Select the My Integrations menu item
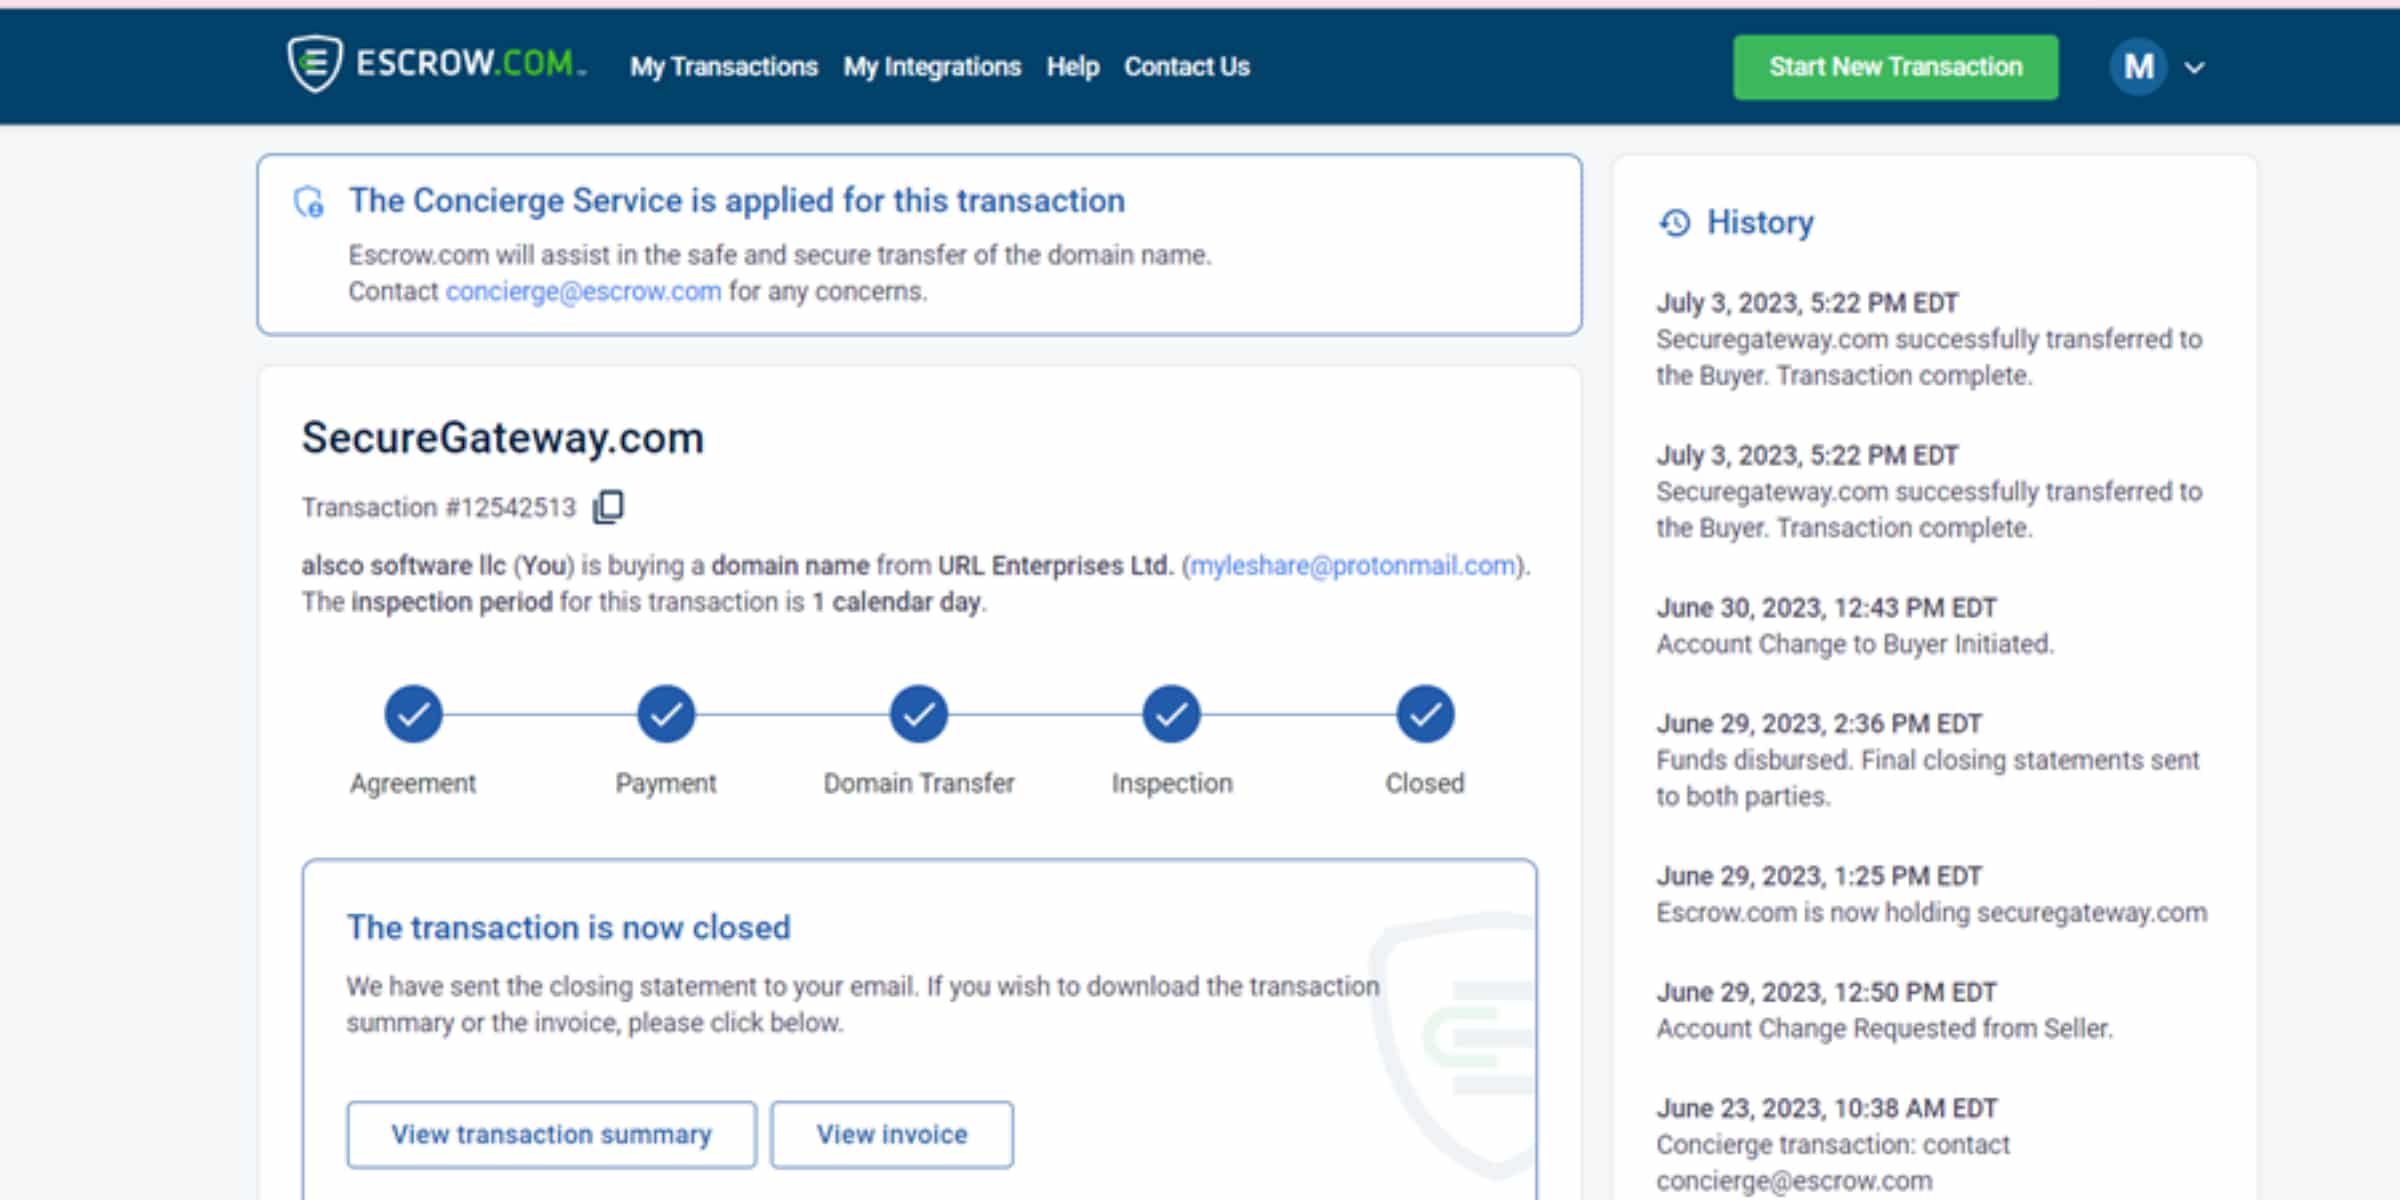The width and height of the screenshot is (2400, 1200). [x=935, y=67]
